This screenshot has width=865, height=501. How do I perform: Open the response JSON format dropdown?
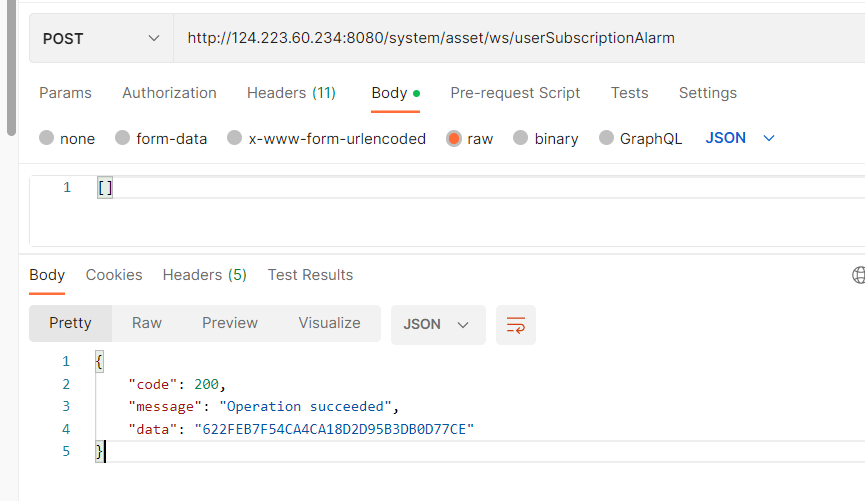point(437,325)
